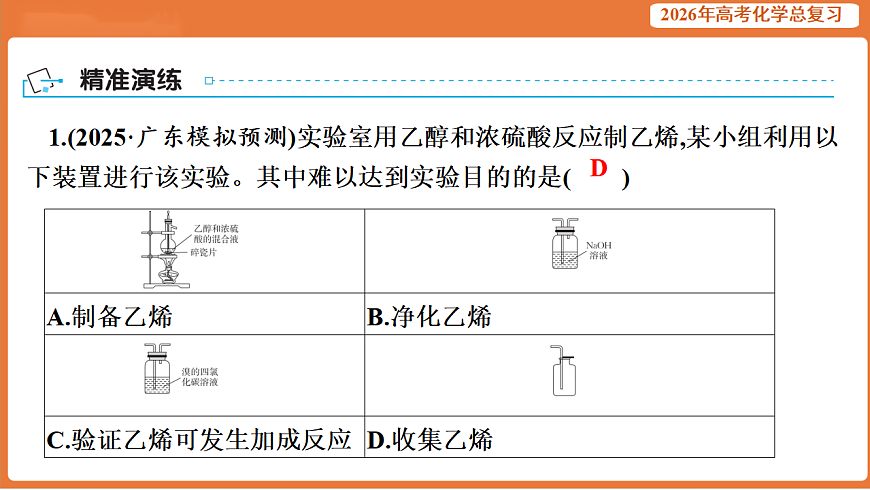870x490 pixels.
Task: Click the gas collection bottle diagram
Action: [564, 370]
